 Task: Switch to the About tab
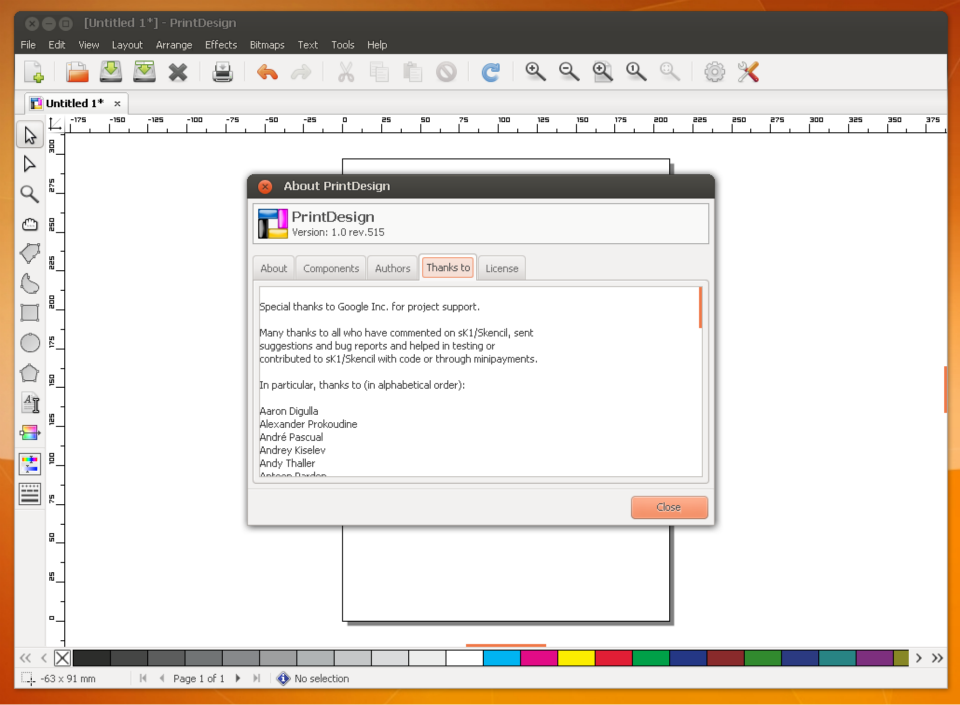tap(273, 268)
